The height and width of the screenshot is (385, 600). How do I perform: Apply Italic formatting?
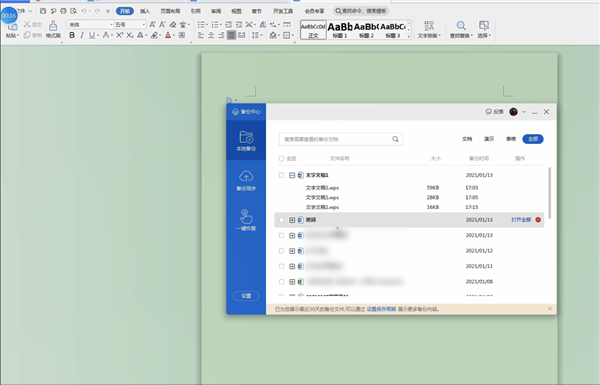(x=82, y=35)
